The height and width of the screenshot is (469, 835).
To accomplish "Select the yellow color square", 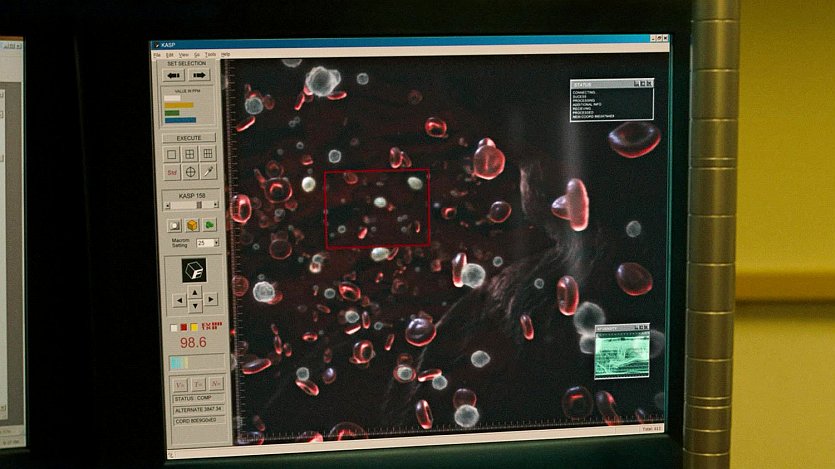I will click(x=193, y=327).
